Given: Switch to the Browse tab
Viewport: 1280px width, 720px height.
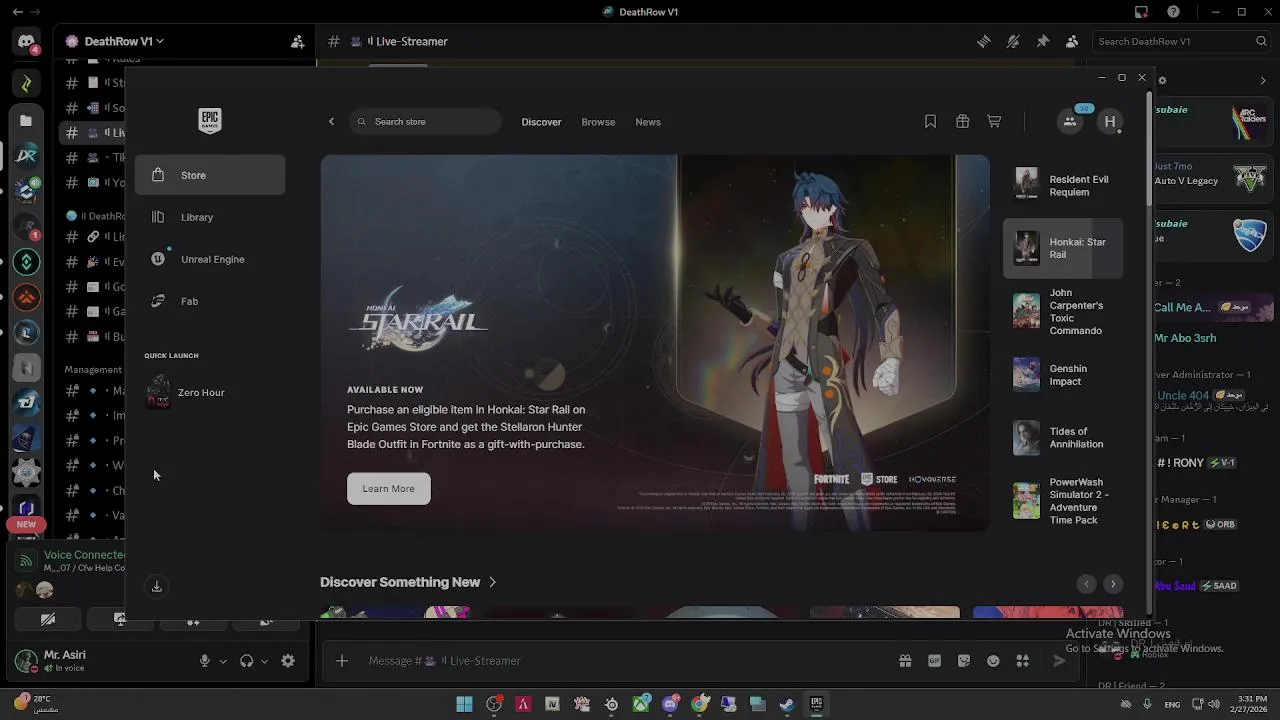Looking at the screenshot, I should coord(598,122).
